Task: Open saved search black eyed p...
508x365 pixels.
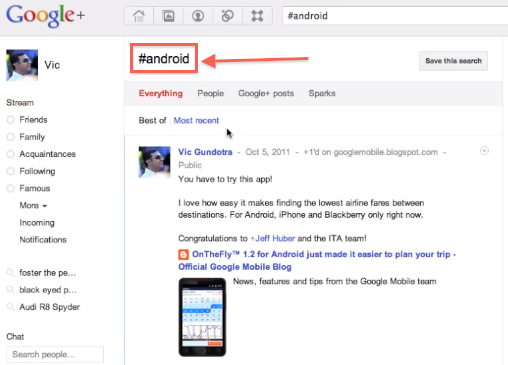Action: click(48, 290)
